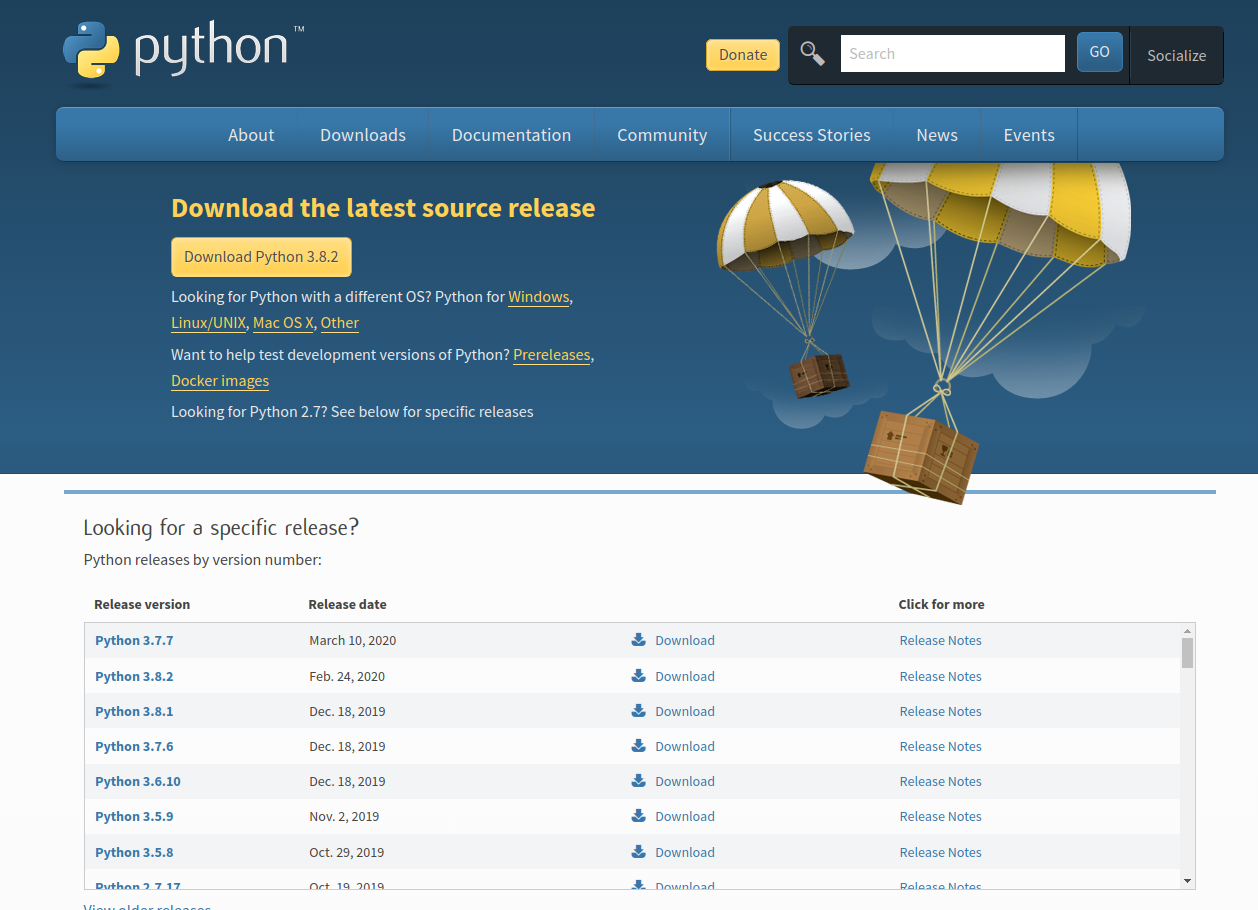Open the News menu
The image size is (1258, 910).
pyautogui.click(x=937, y=135)
